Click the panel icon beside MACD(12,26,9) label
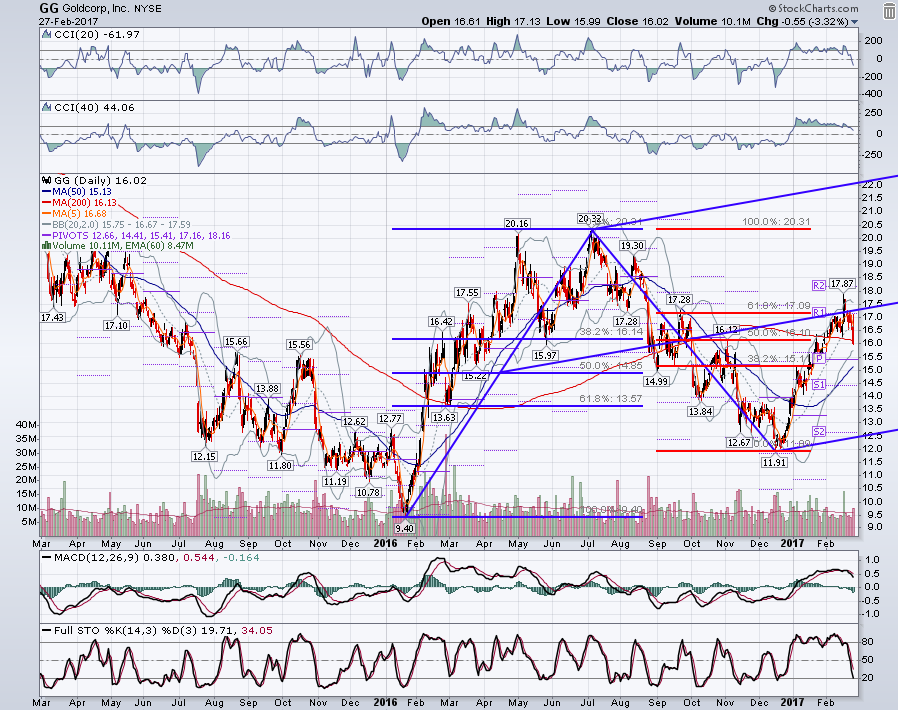Image resolution: width=898 pixels, height=710 pixels. [46, 557]
